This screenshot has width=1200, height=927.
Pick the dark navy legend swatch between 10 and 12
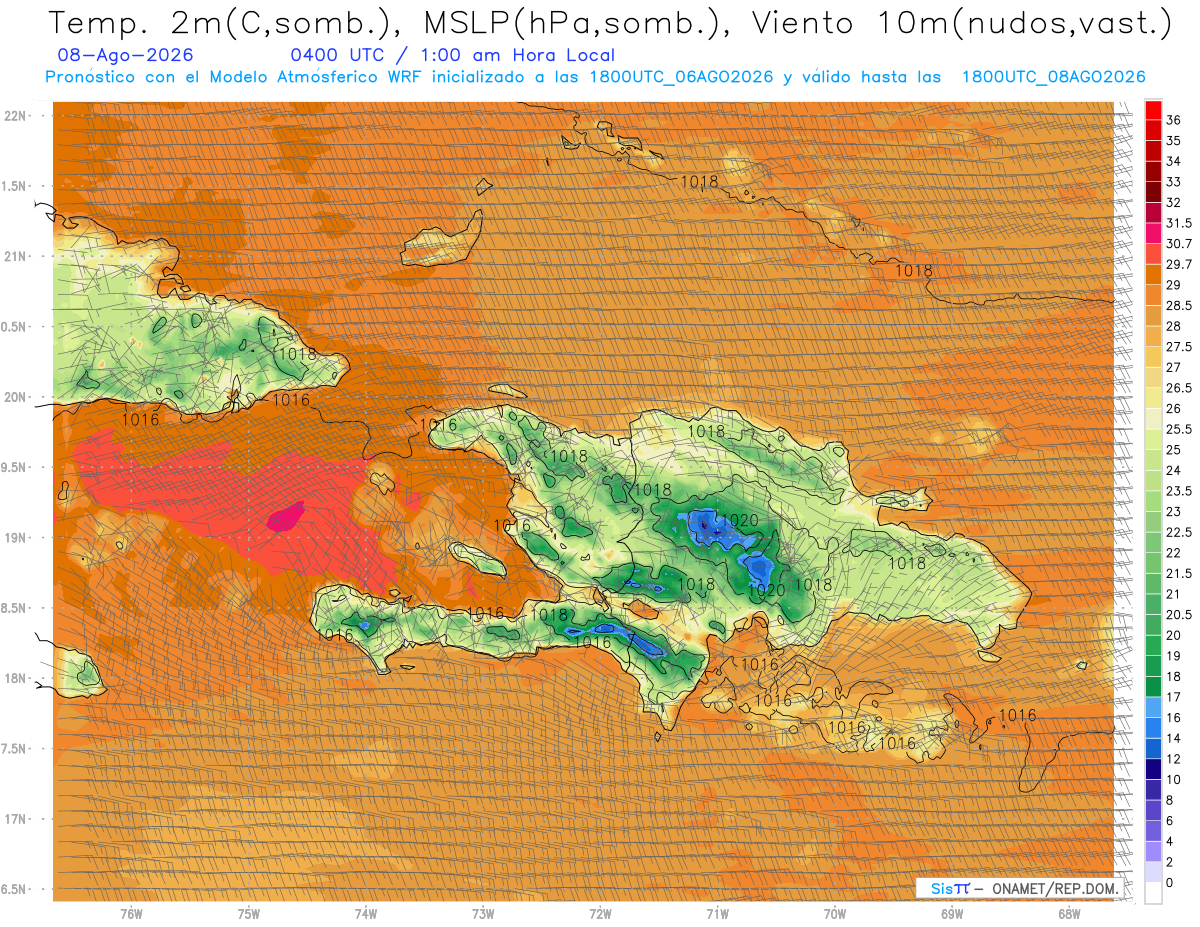[1153, 768]
